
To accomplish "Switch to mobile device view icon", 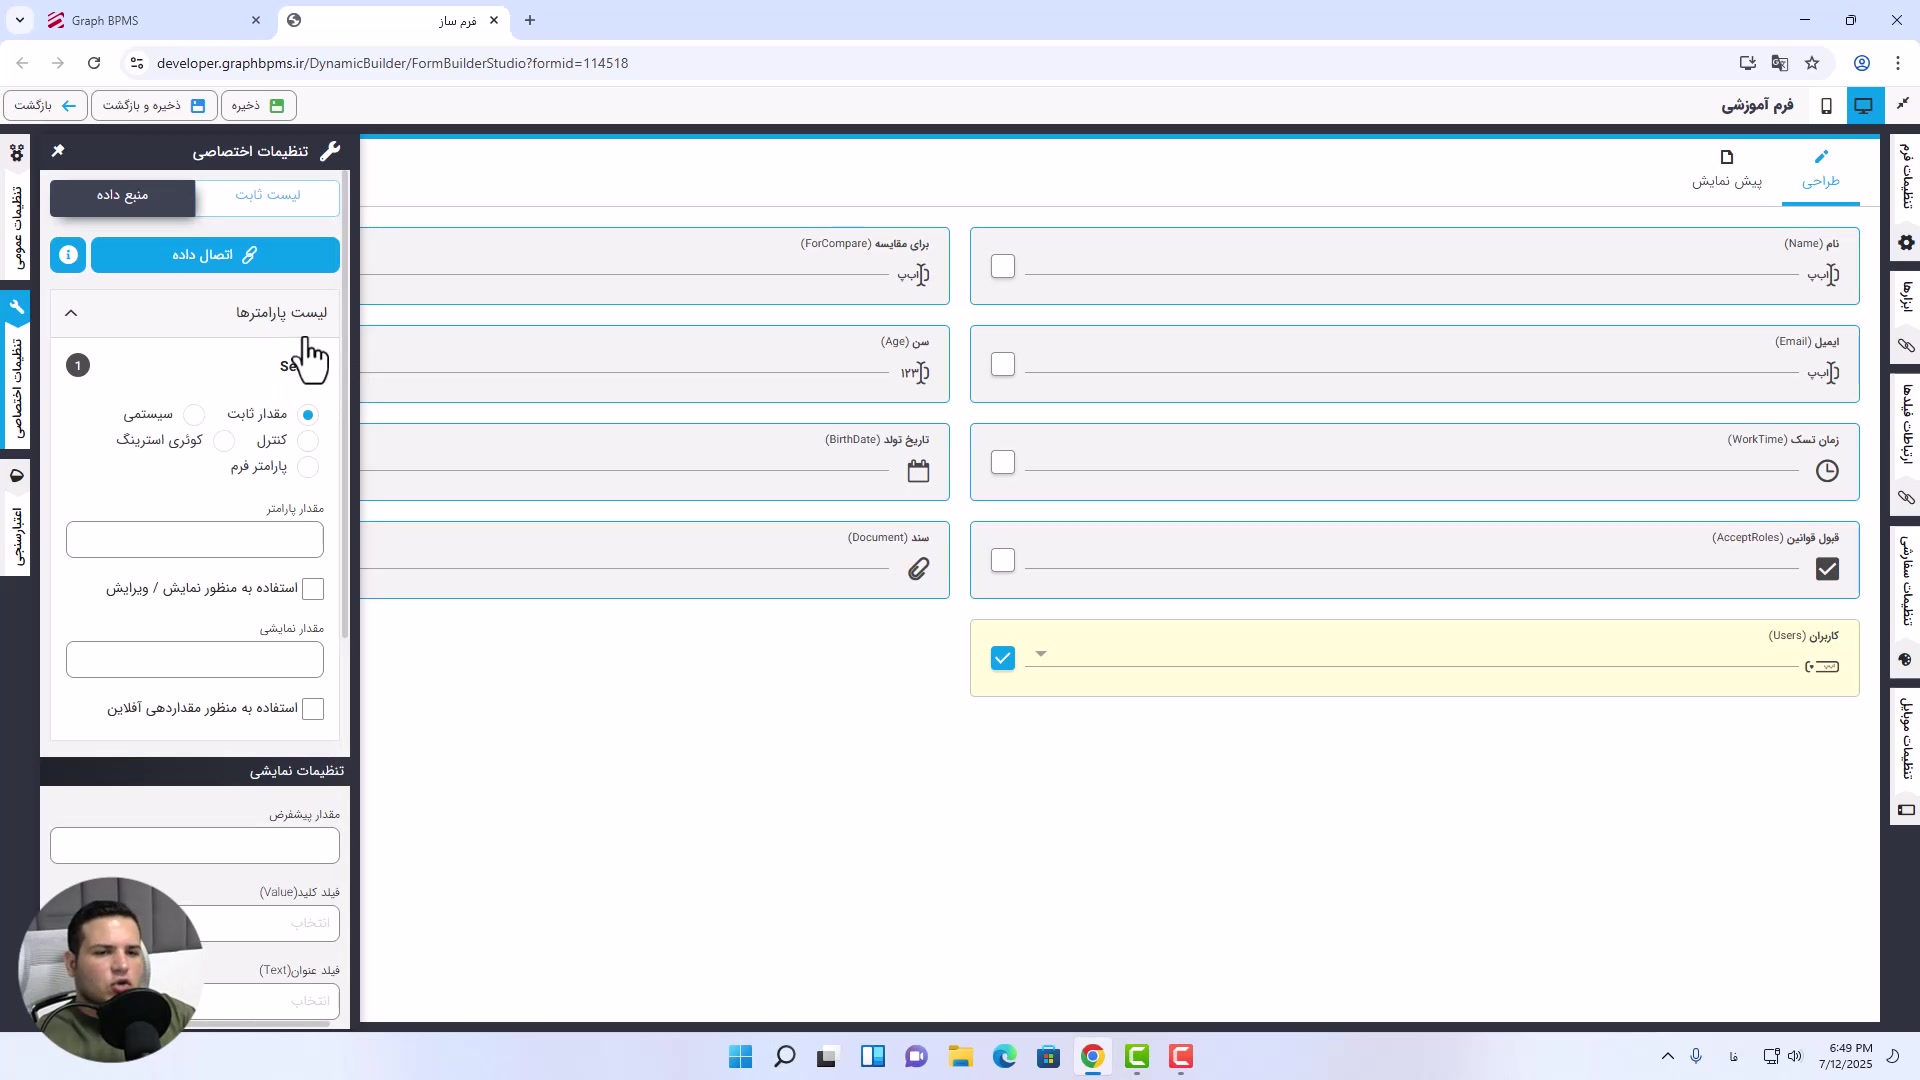I will coord(1826,105).
